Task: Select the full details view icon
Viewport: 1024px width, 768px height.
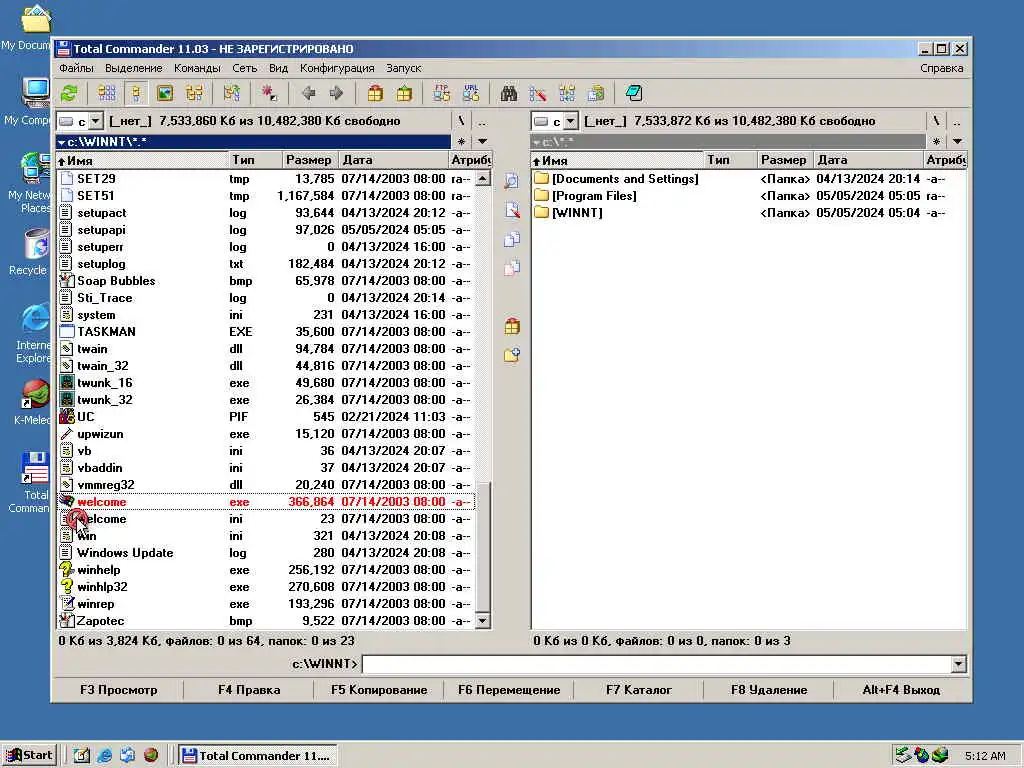Action: point(136,93)
